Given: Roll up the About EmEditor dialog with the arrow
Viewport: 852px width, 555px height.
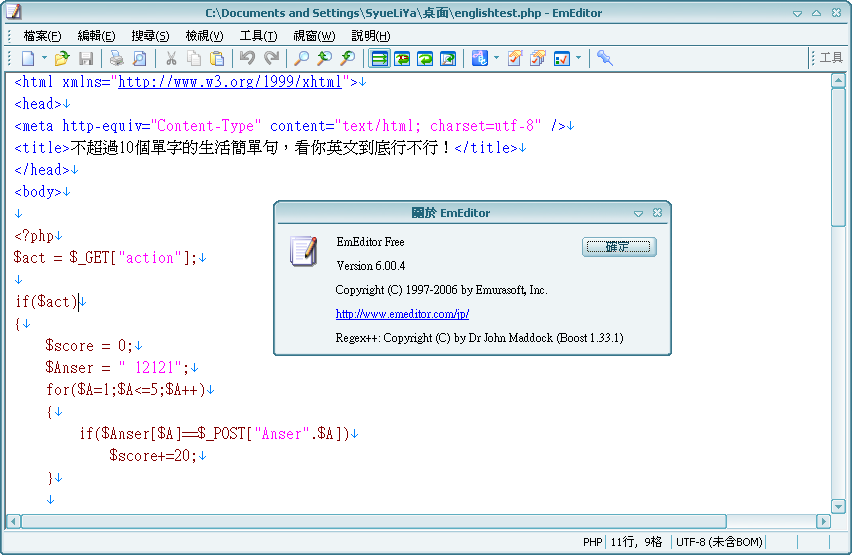Looking at the screenshot, I should click(638, 213).
